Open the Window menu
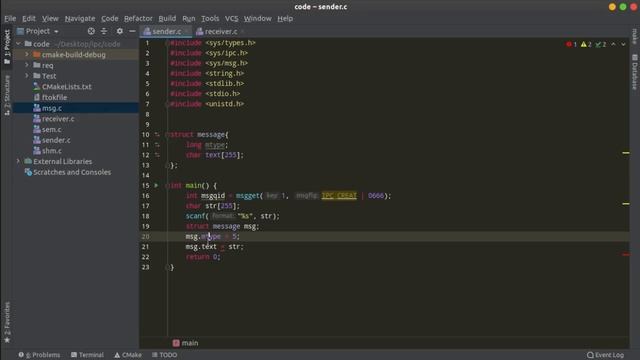 click(258, 18)
